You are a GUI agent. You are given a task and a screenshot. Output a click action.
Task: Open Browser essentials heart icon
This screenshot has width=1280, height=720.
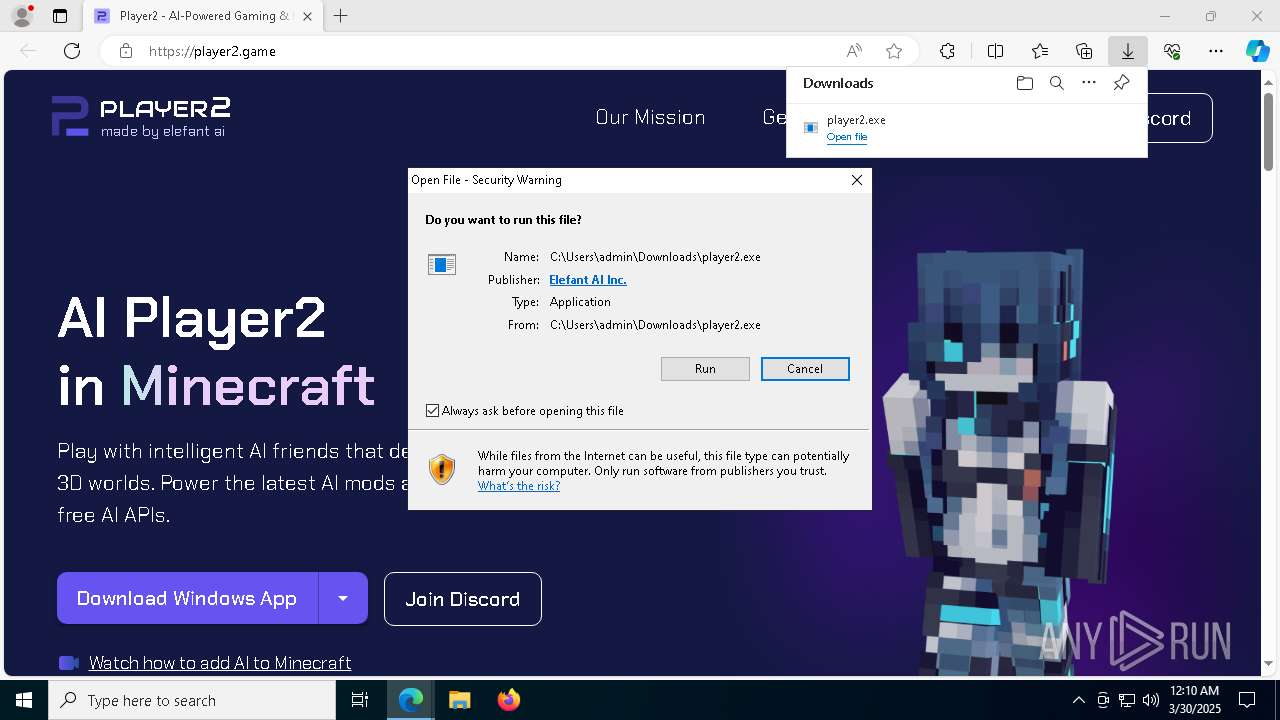(1172, 51)
